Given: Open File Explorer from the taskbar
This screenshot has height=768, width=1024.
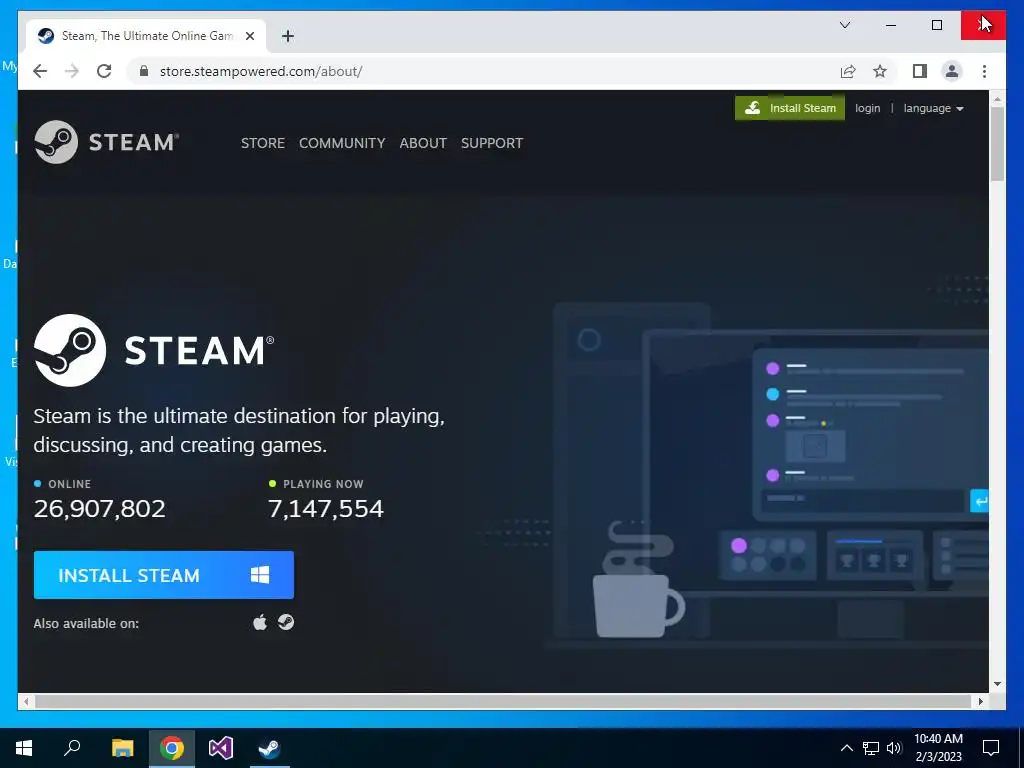Looking at the screenshot, I should coord(122,747).
